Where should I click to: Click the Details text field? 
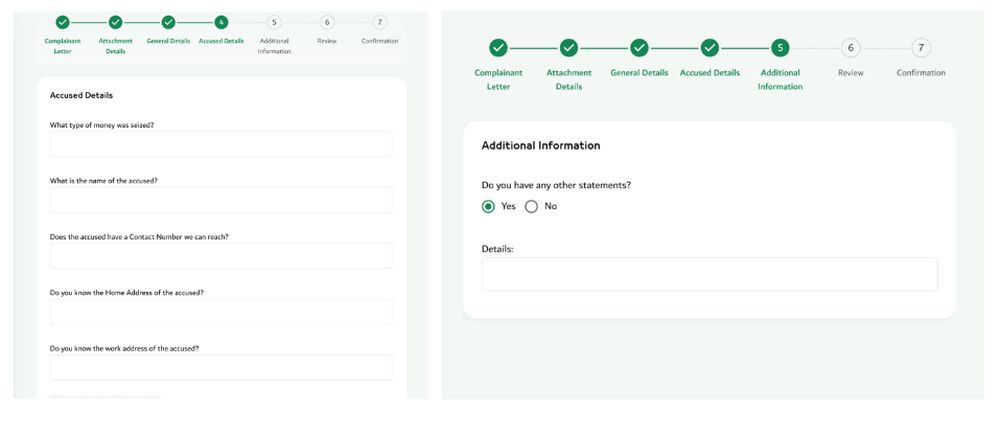(709, 274)
